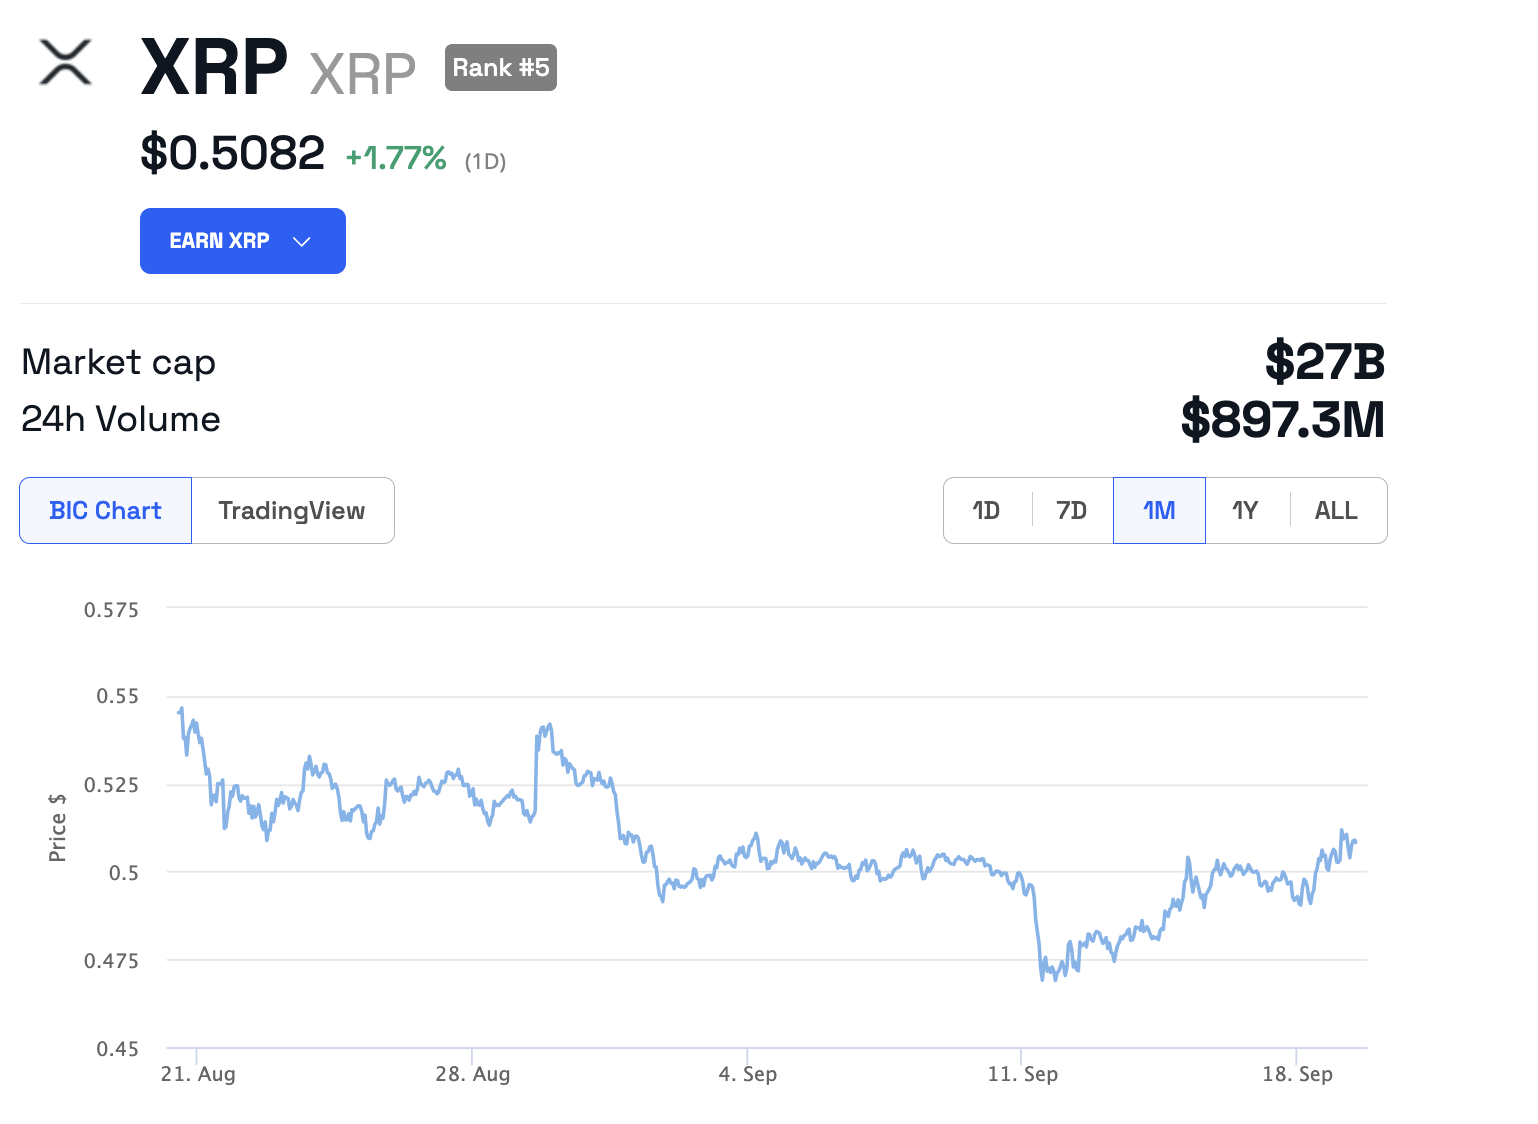Click the Market cap value $27B
This screenshot has height=1124, width=1538.
click(1324, 362)
